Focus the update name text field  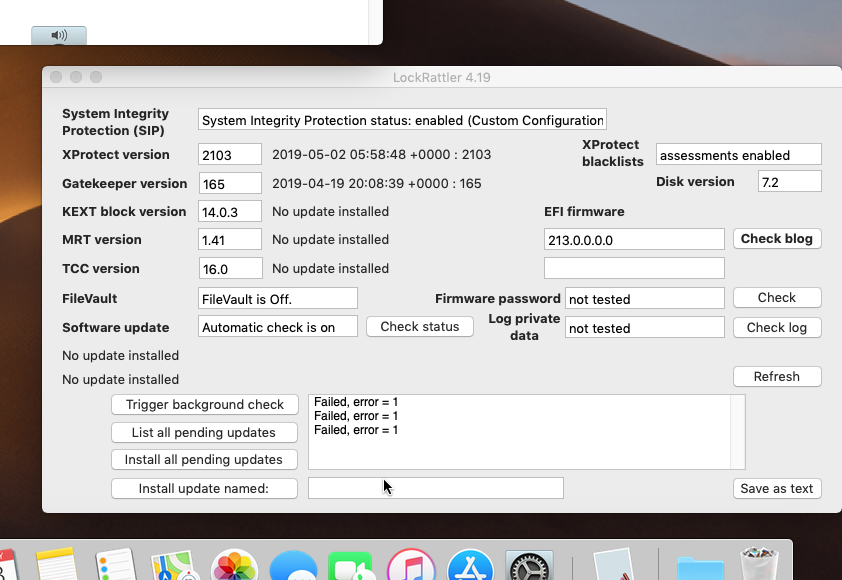pos(435,488)
